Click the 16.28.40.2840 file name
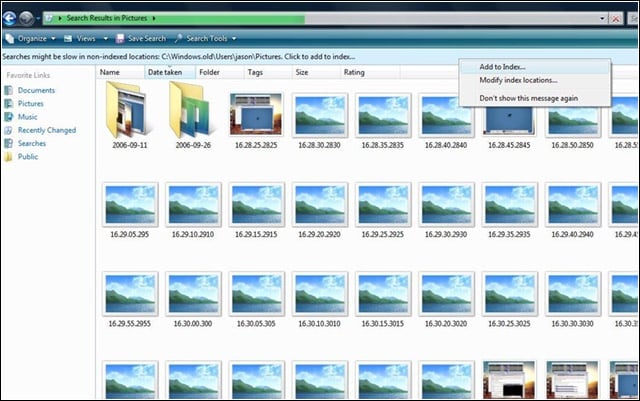The width and height of the screenshot is (640, 401). [446, 145]
